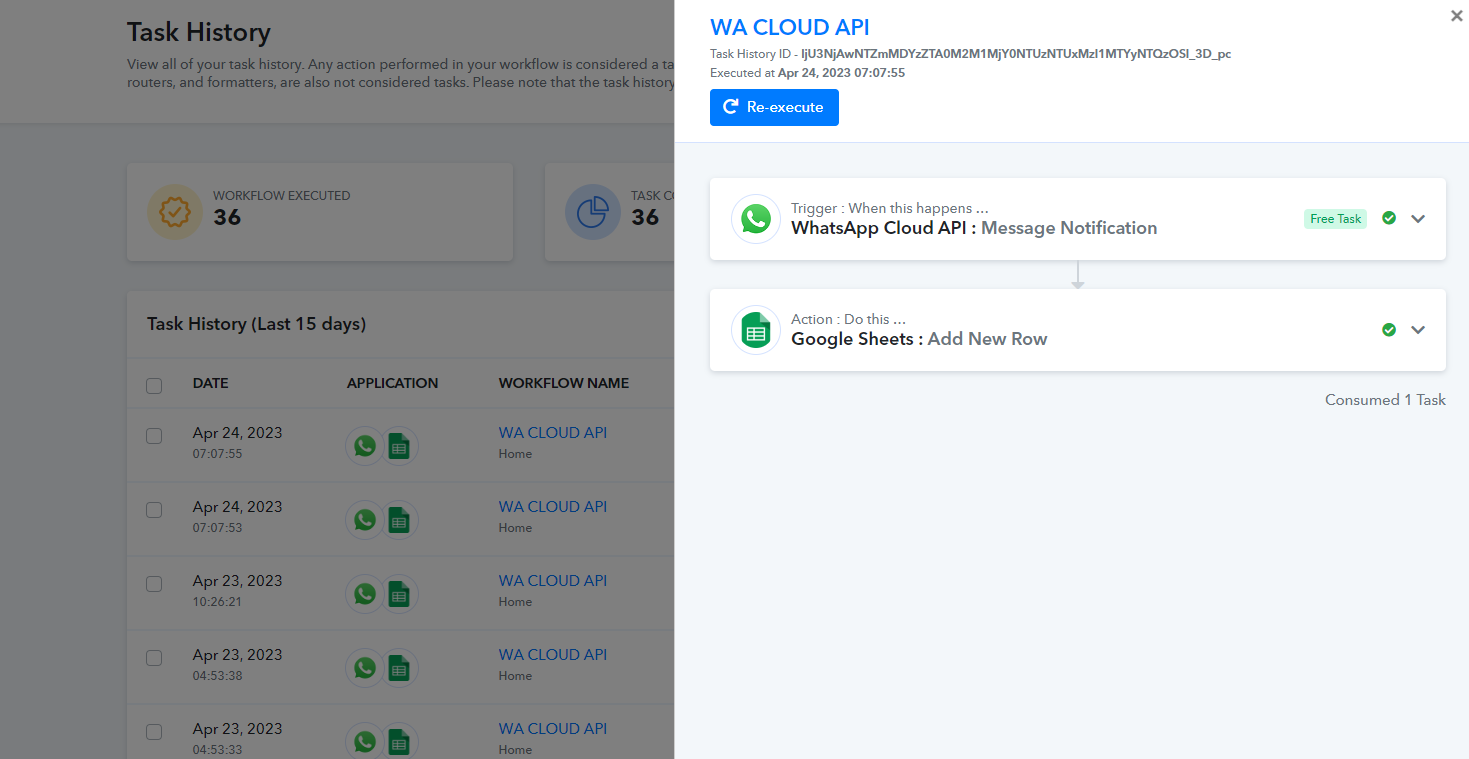The height and width of the screenshot is (759, 1469).
Task: Check the row for Apr 24, 2023 07:07:53
Action: click(x=154, y=510)
